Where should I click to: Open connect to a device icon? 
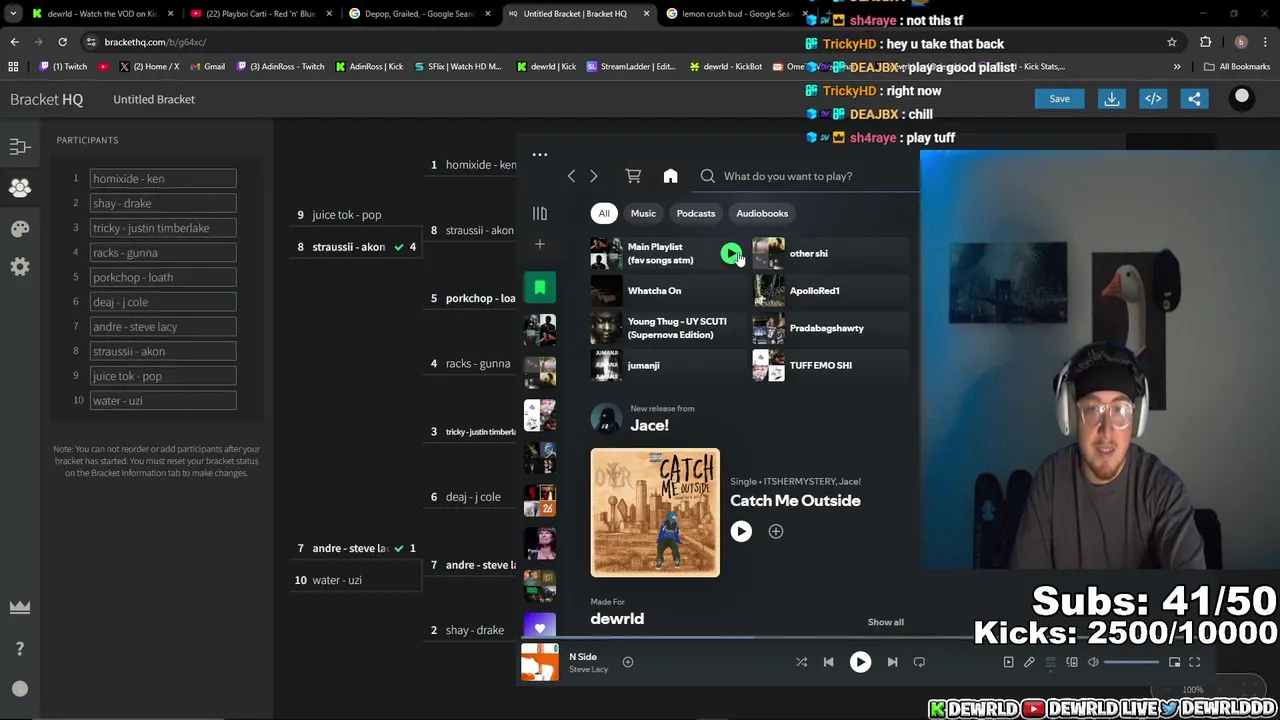[1072, 662]
